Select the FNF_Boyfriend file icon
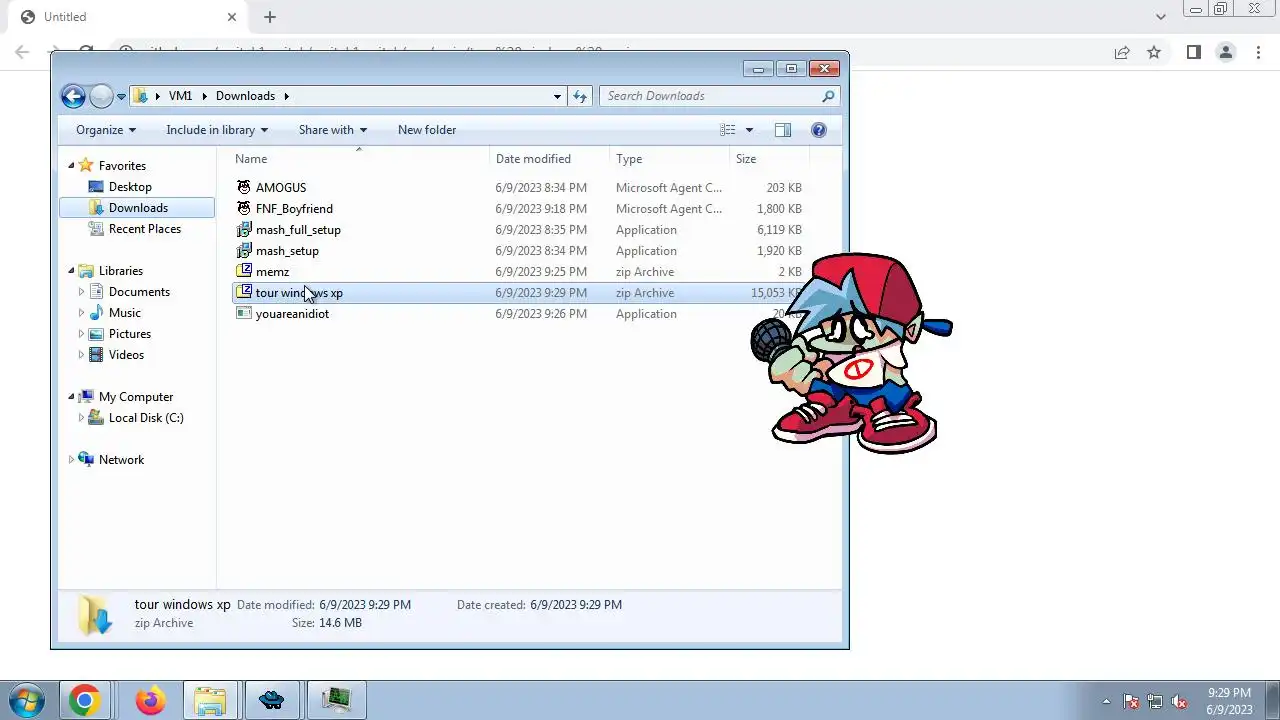1280x720 pixels. [x=244, y=209]
